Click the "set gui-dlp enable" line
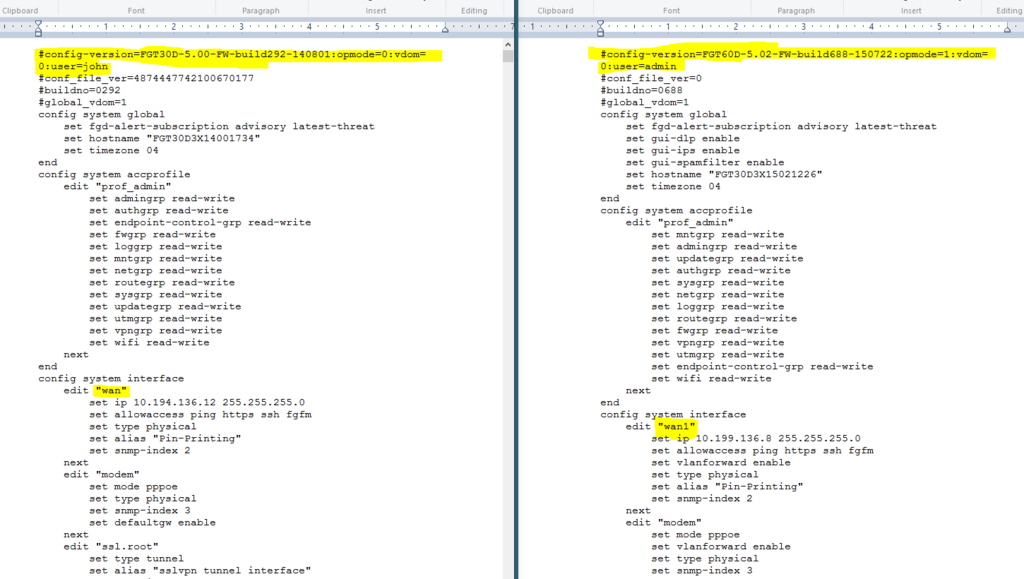Image resolution: width=1024 pixels, height=579 pixels. click(x=682, y=138)
